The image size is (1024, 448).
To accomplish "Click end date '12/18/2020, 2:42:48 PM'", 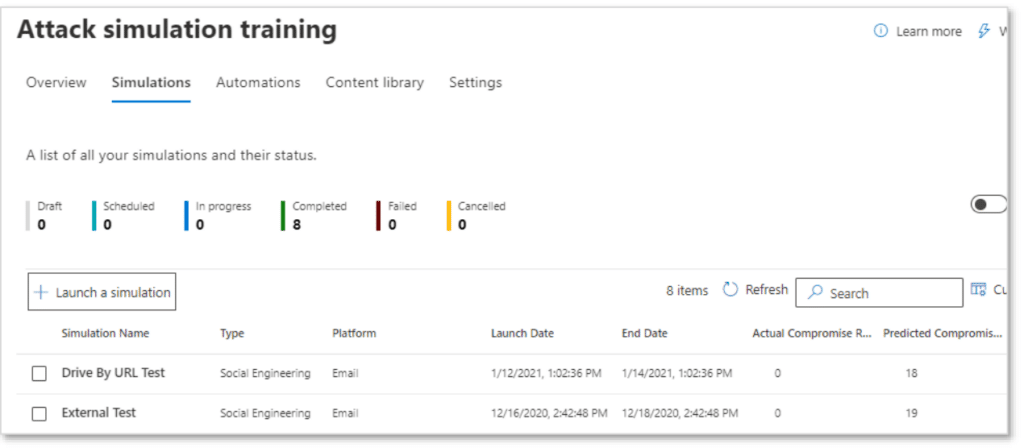I will click(680, 413).
